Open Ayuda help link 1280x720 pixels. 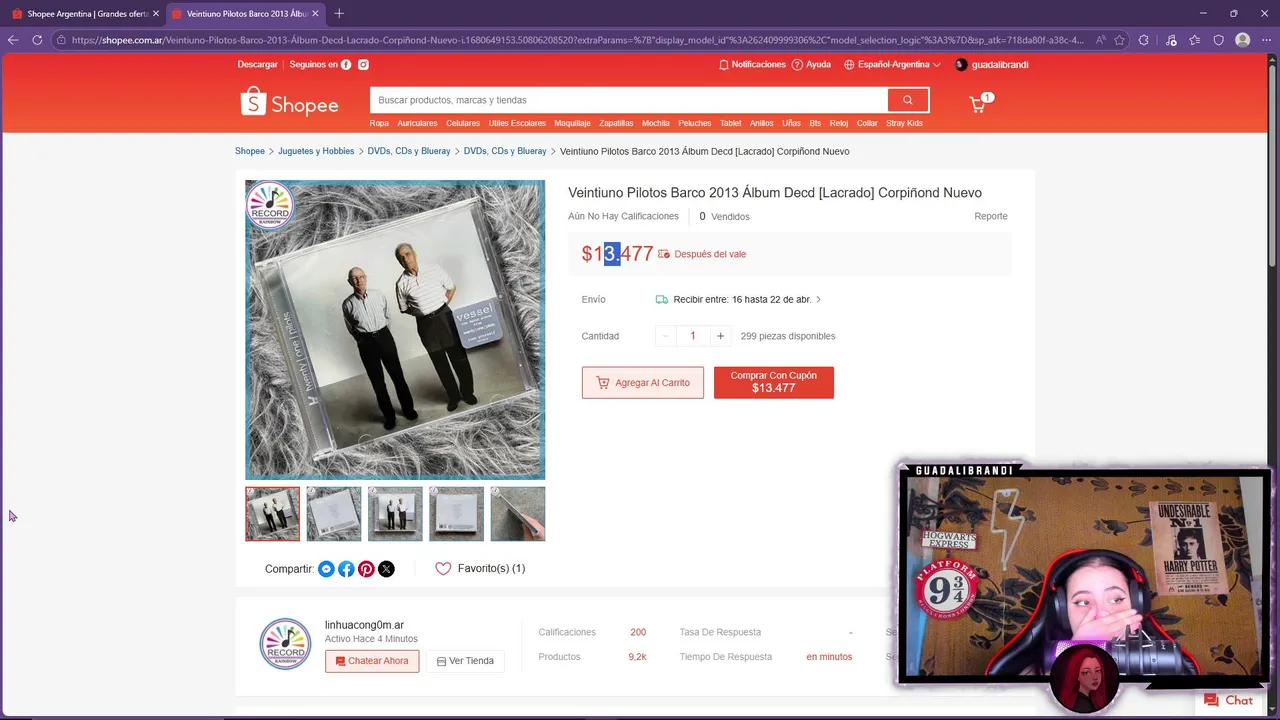coord(811,64)
